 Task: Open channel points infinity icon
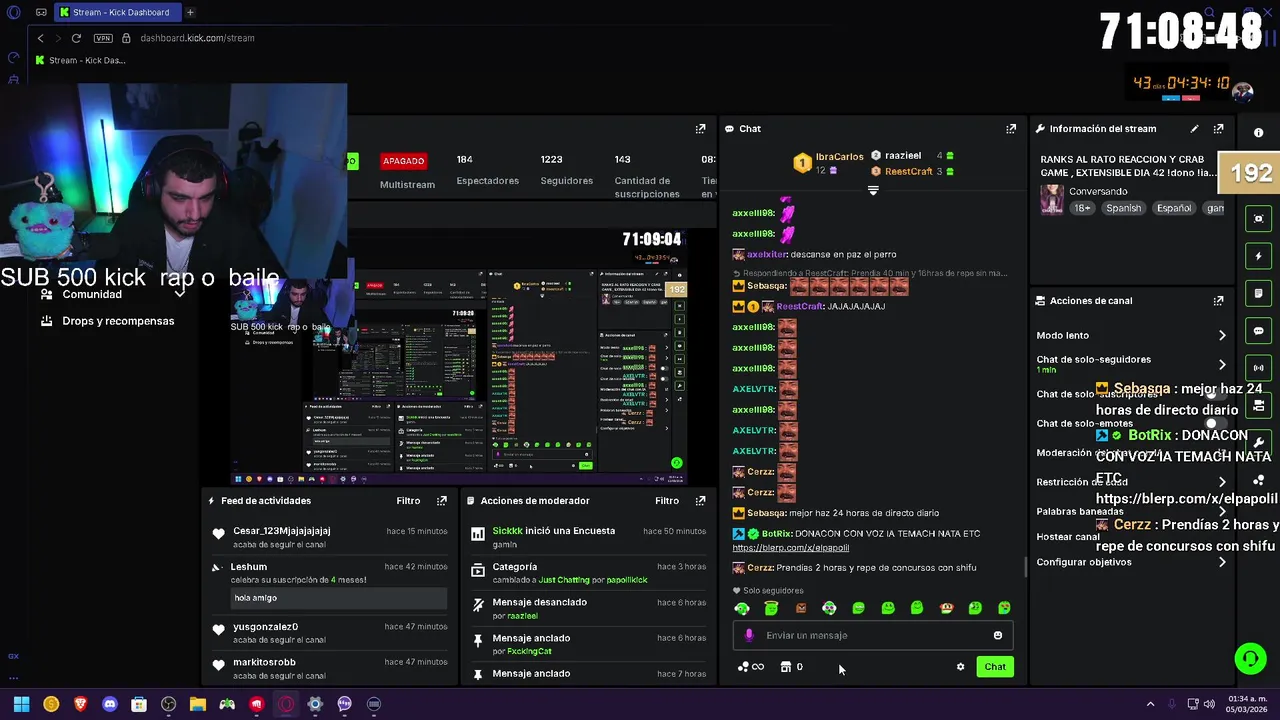coord(750,667)
